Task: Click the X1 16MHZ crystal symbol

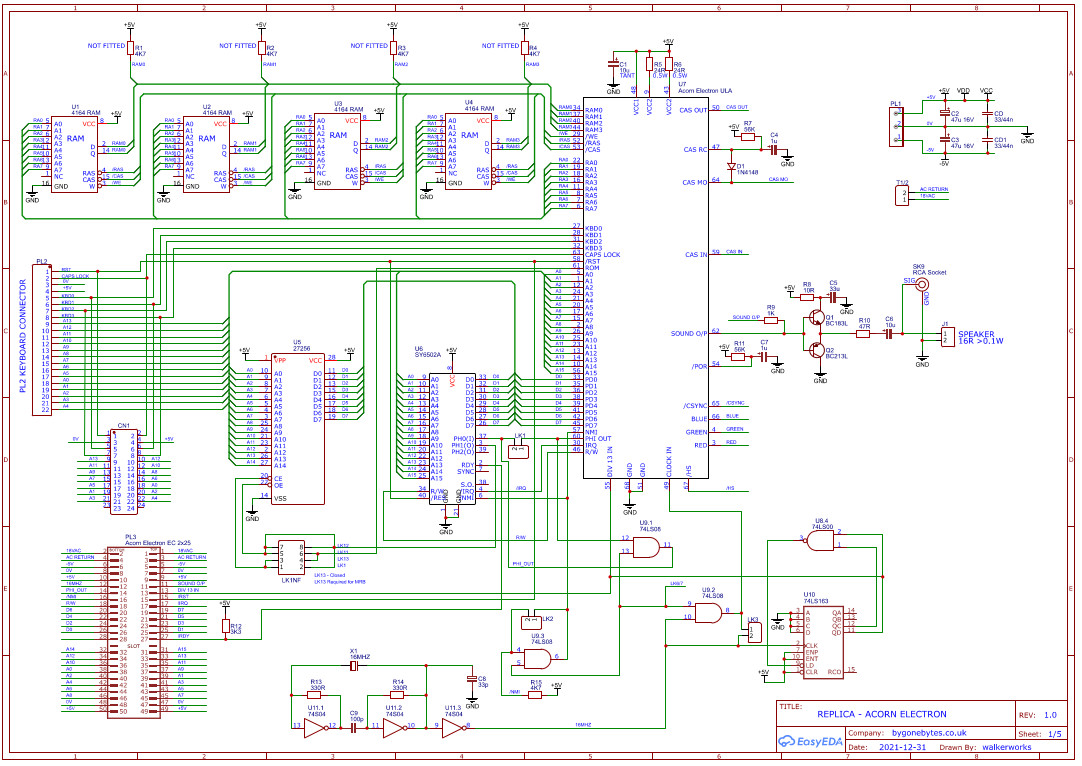Action: 354,666
